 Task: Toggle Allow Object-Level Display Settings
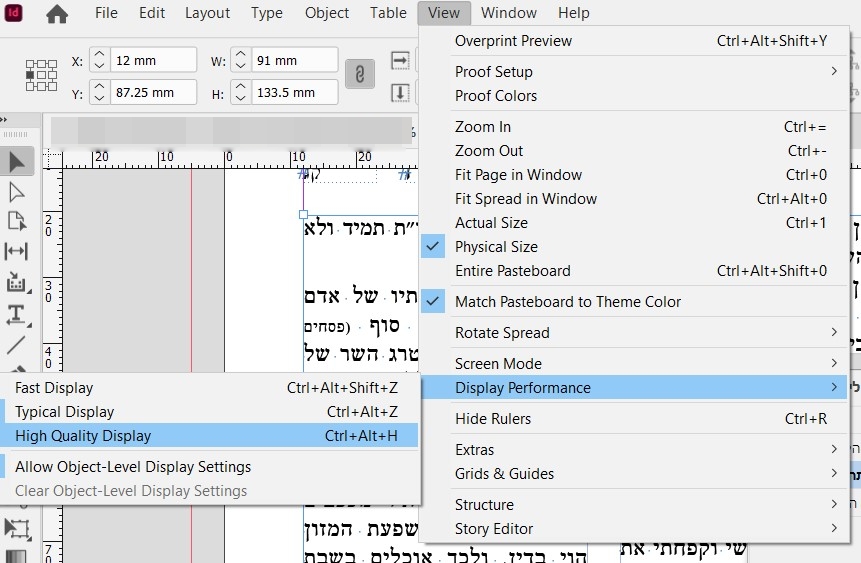(x=209, y=467)
